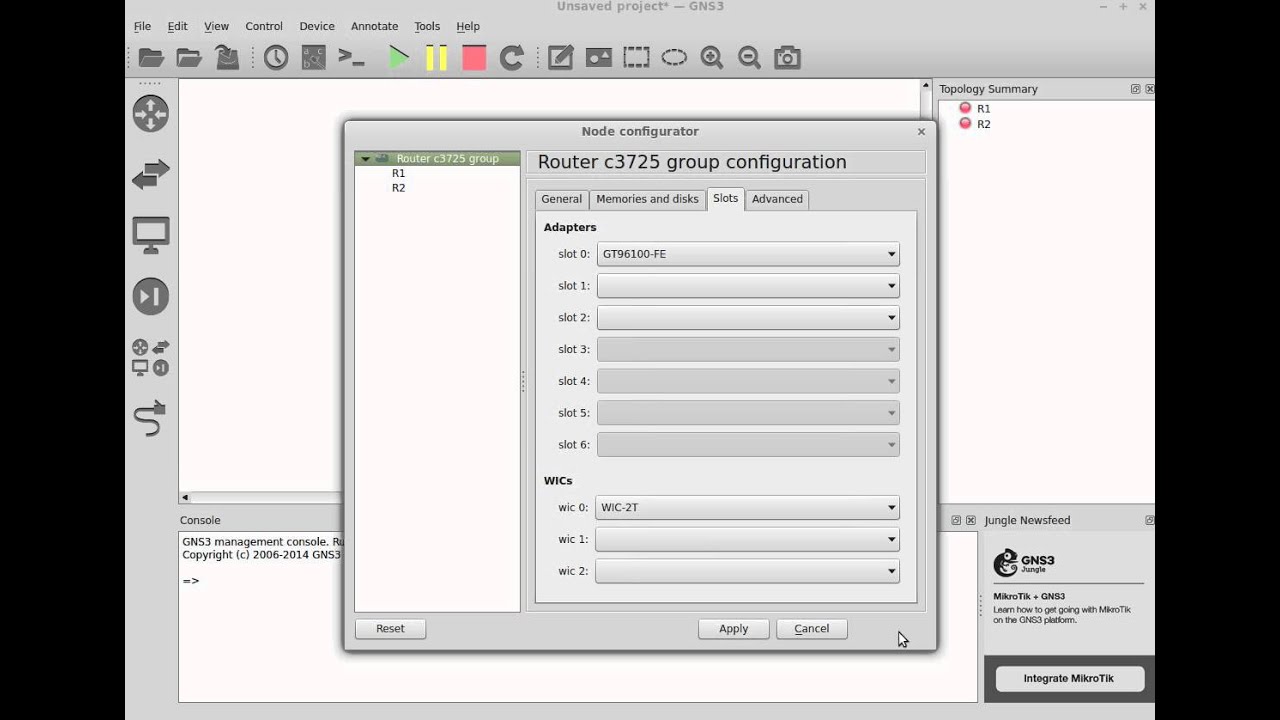Click the canvas vertical scrollbar up arrow
The image size is (1280, 720).
[x=926, y=86]
